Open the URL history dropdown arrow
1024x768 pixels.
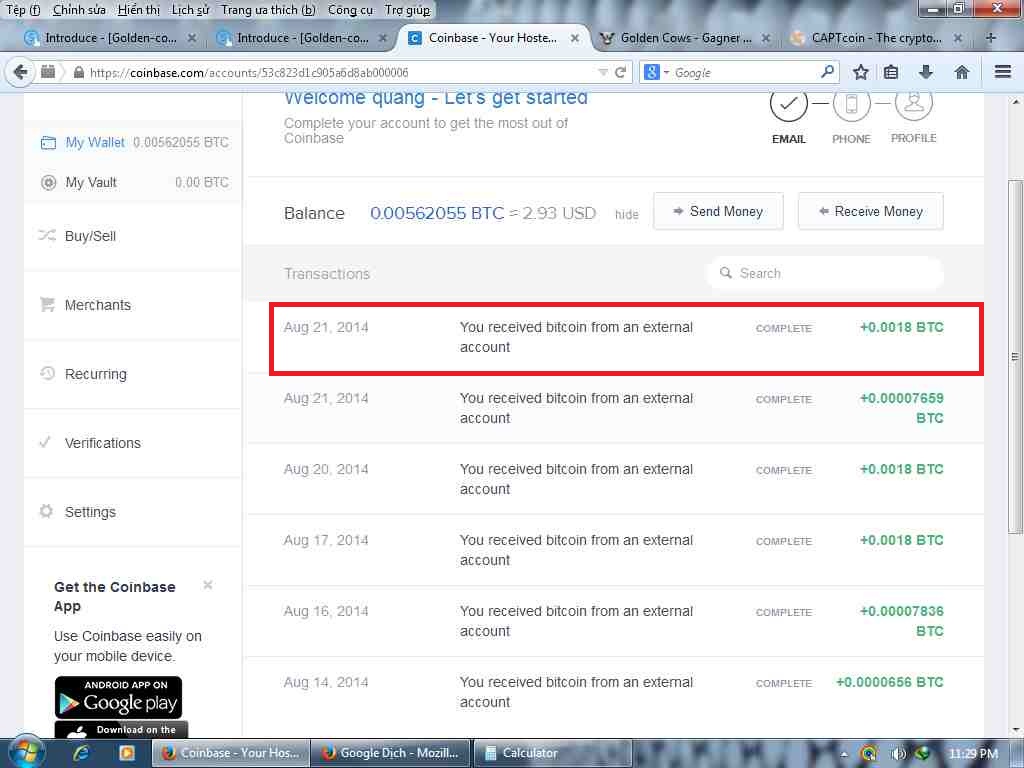pos(603,72)
